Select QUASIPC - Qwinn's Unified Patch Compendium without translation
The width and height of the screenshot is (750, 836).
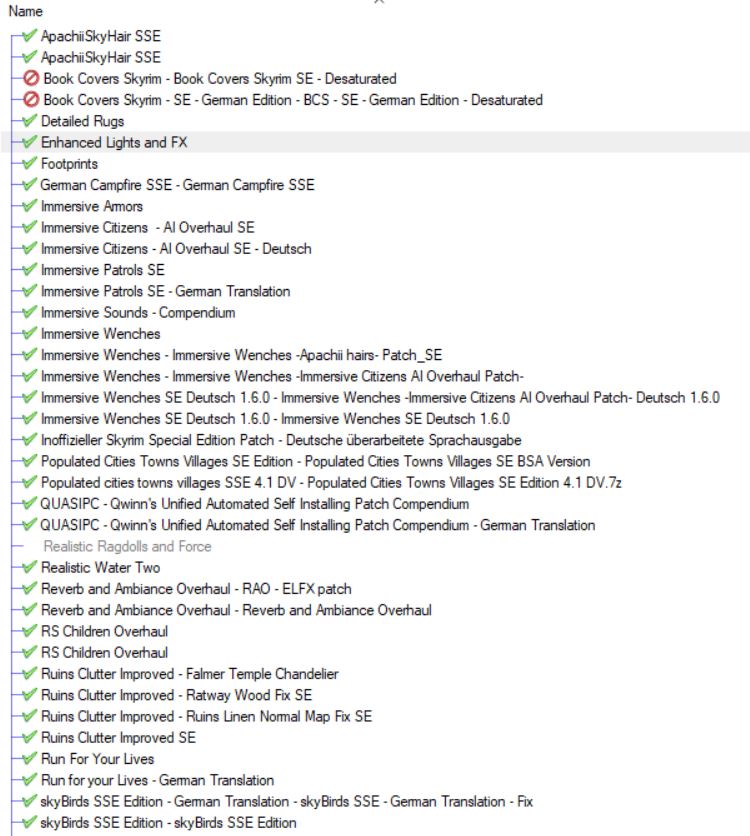pyautogui.click(x=255, y=504)
